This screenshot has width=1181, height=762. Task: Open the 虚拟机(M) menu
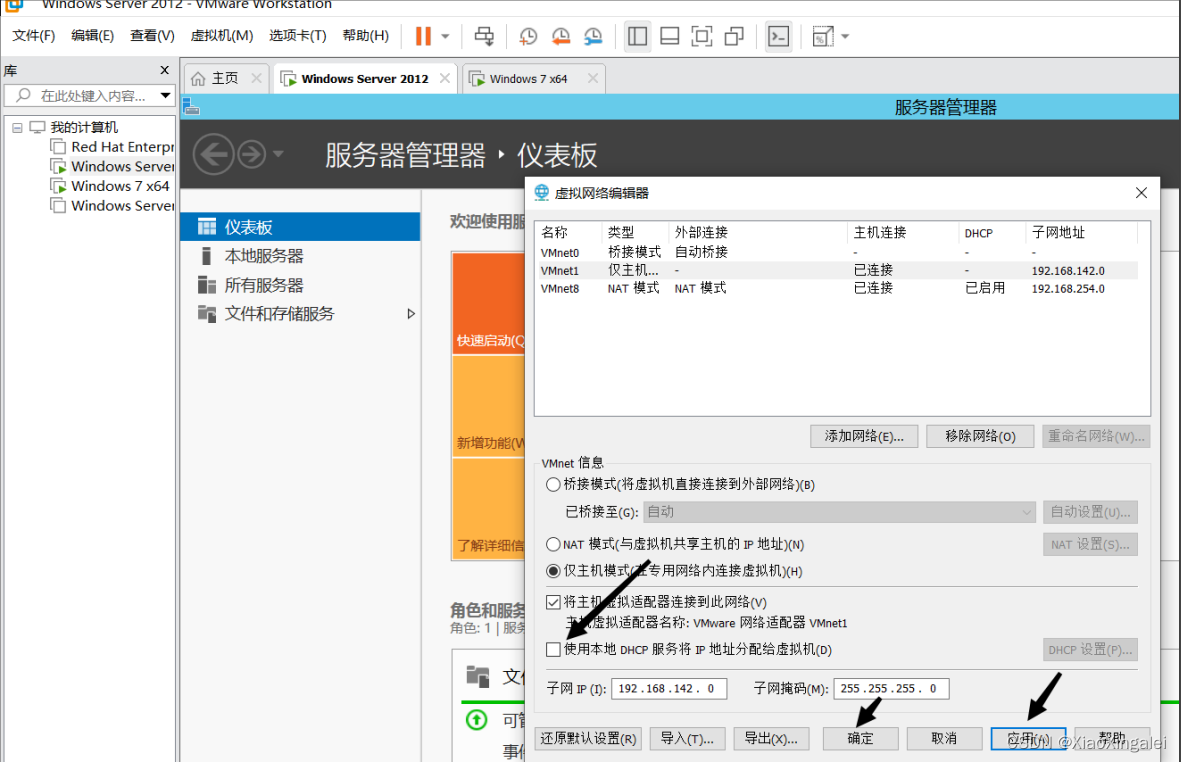pyautogui.click(x=221, y=35)
